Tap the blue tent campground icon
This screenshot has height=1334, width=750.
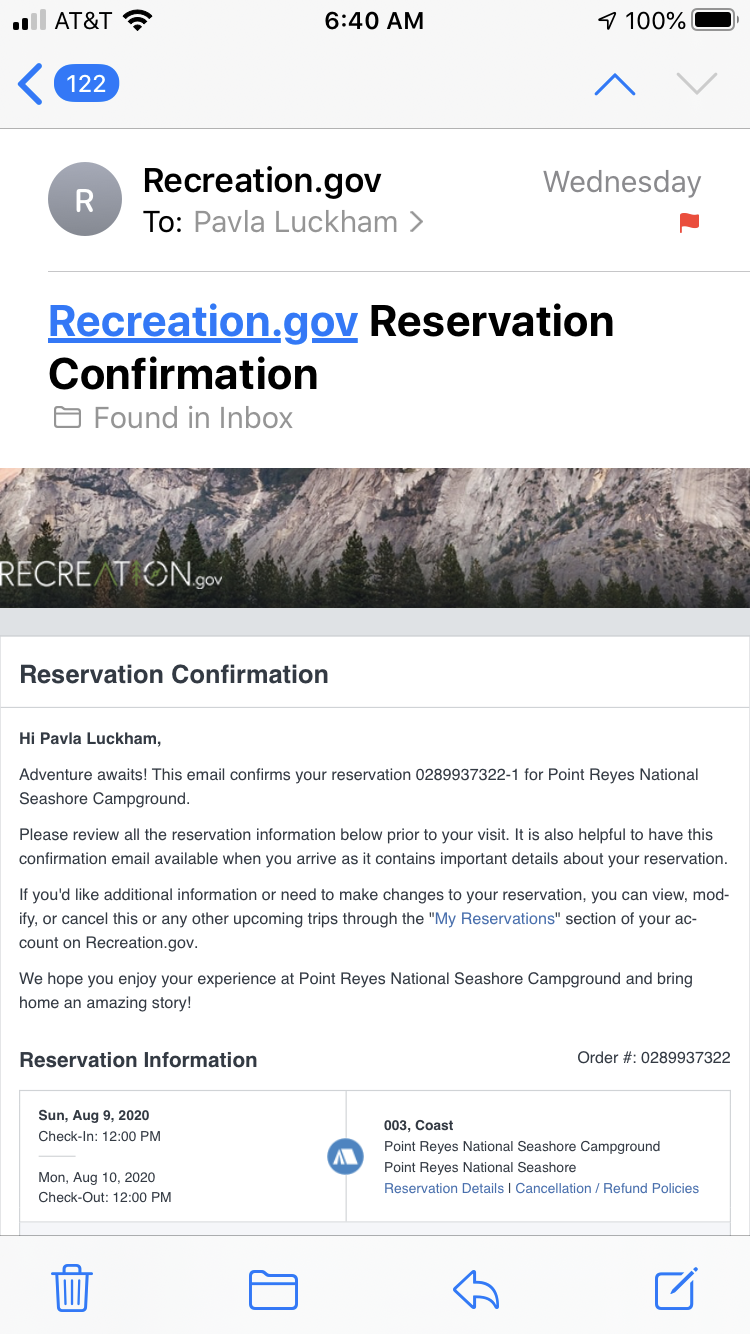click(345, 1157)
